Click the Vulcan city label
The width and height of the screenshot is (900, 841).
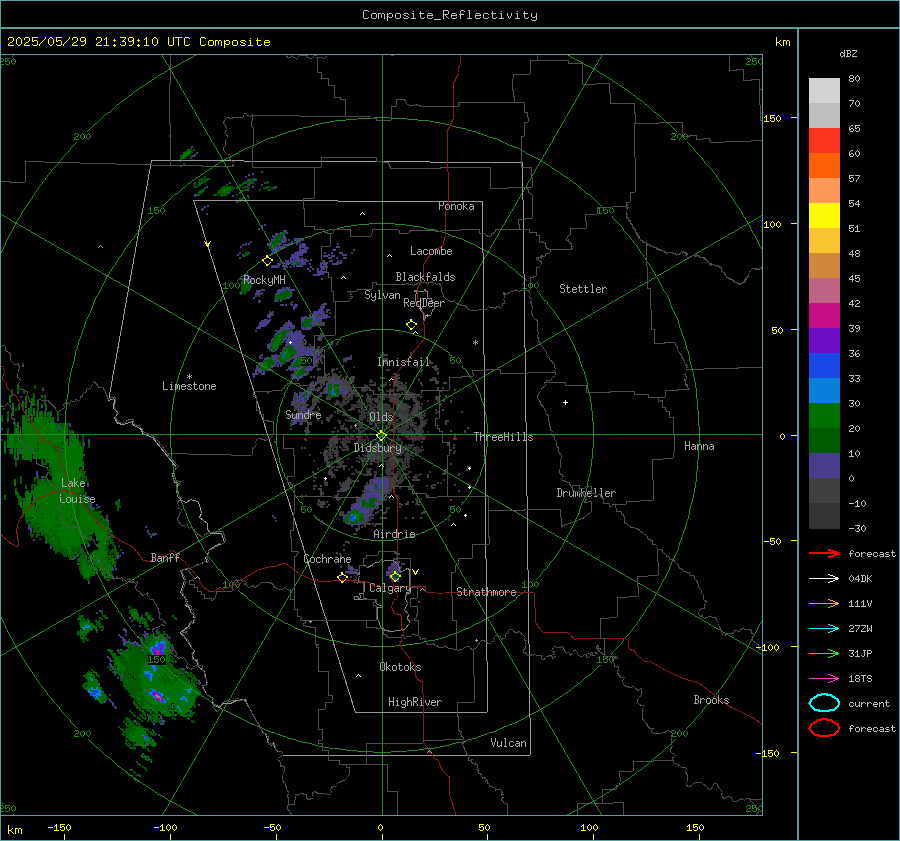coord(508,743)
